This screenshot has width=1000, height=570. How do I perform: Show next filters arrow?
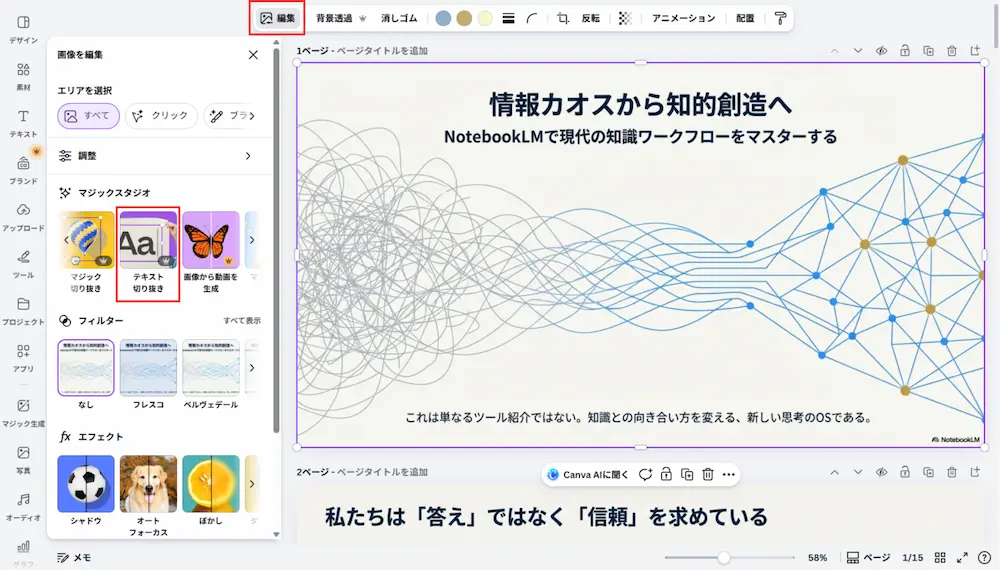tap(252, 368)
